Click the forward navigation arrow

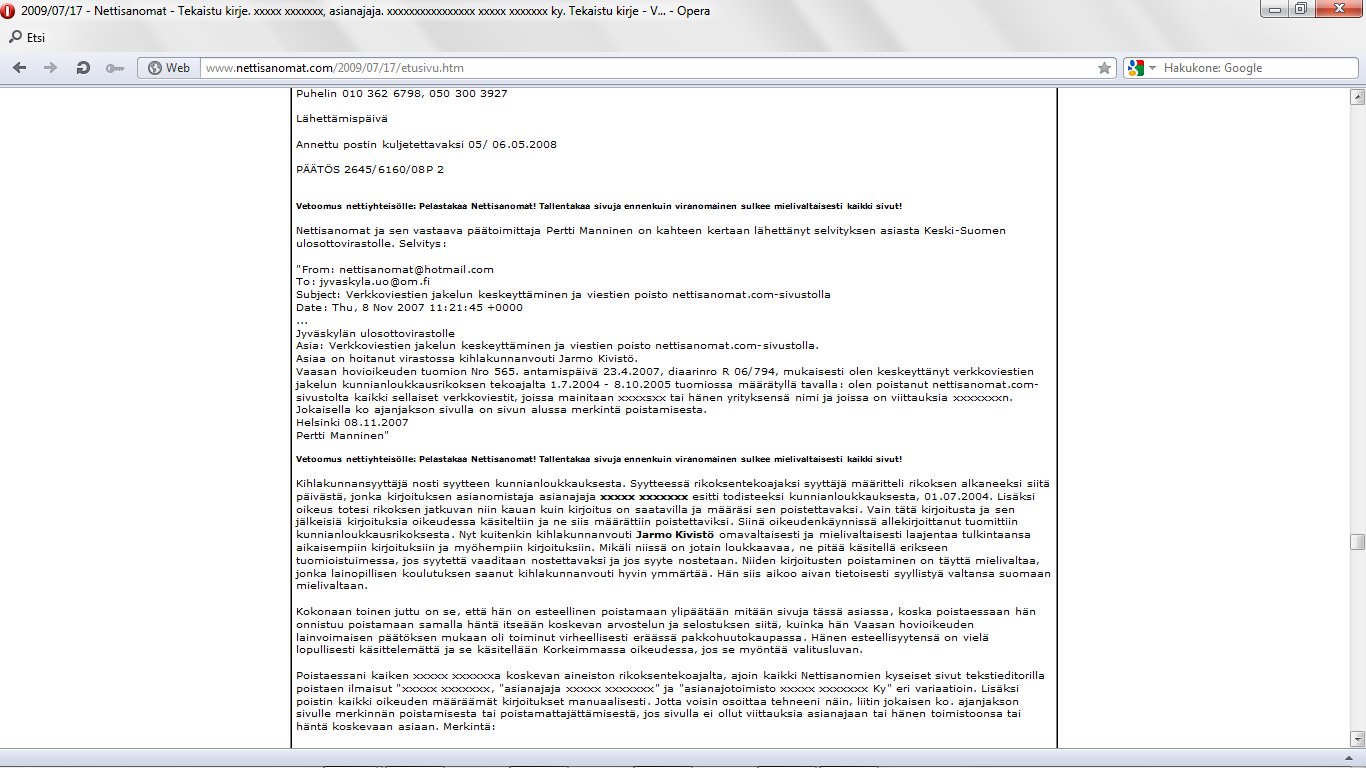coord(51,68)
